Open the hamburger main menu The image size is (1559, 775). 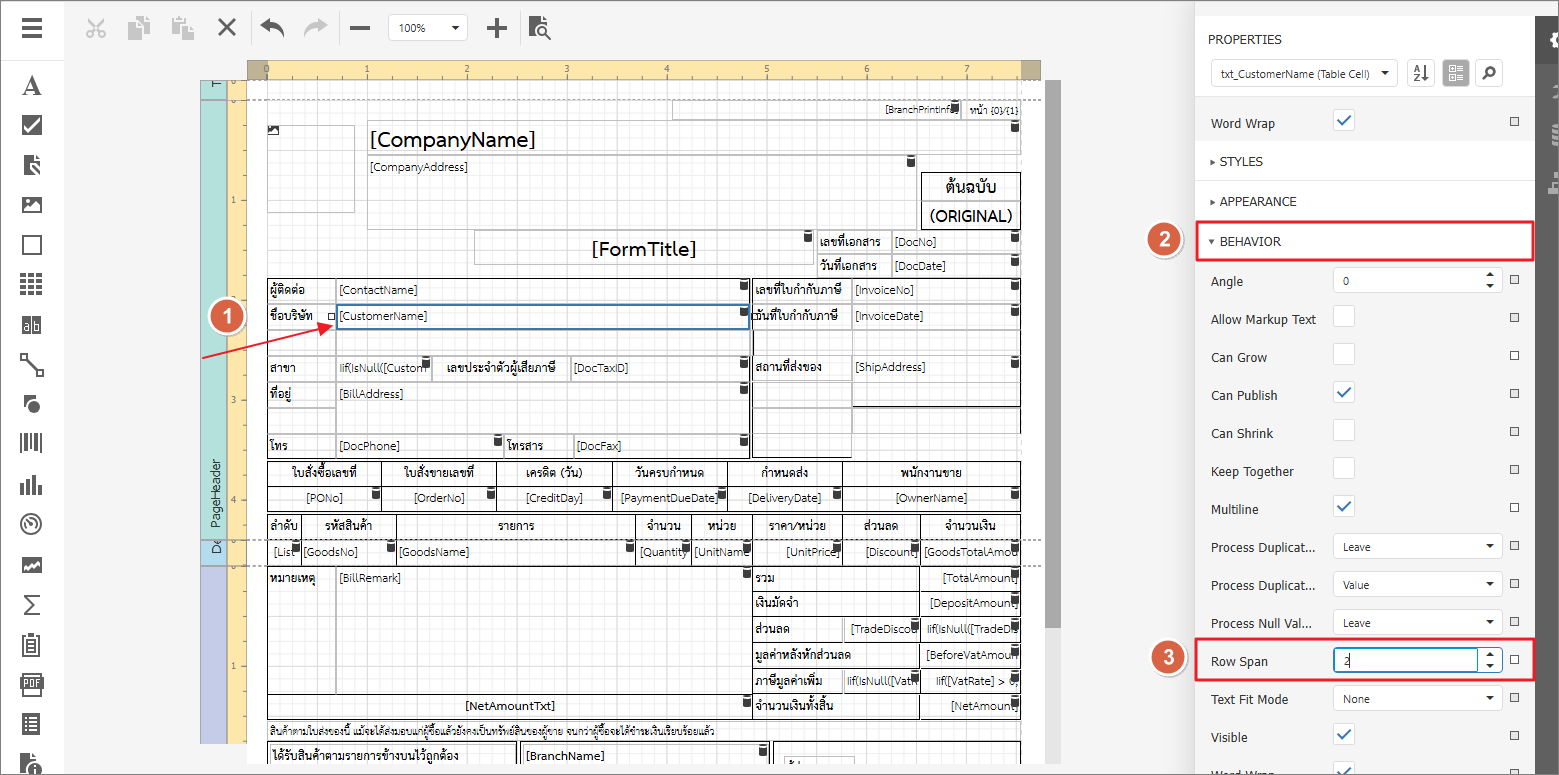click(32, 28)
